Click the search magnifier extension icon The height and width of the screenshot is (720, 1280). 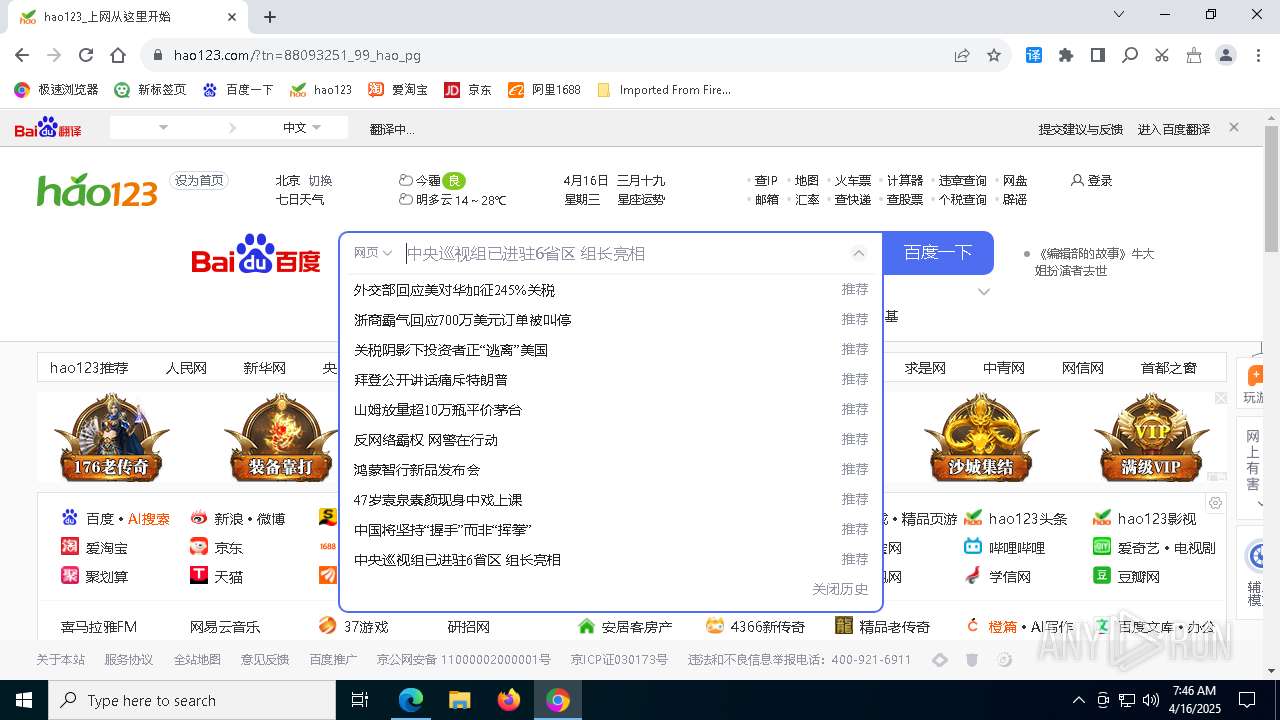point(1130,55)
